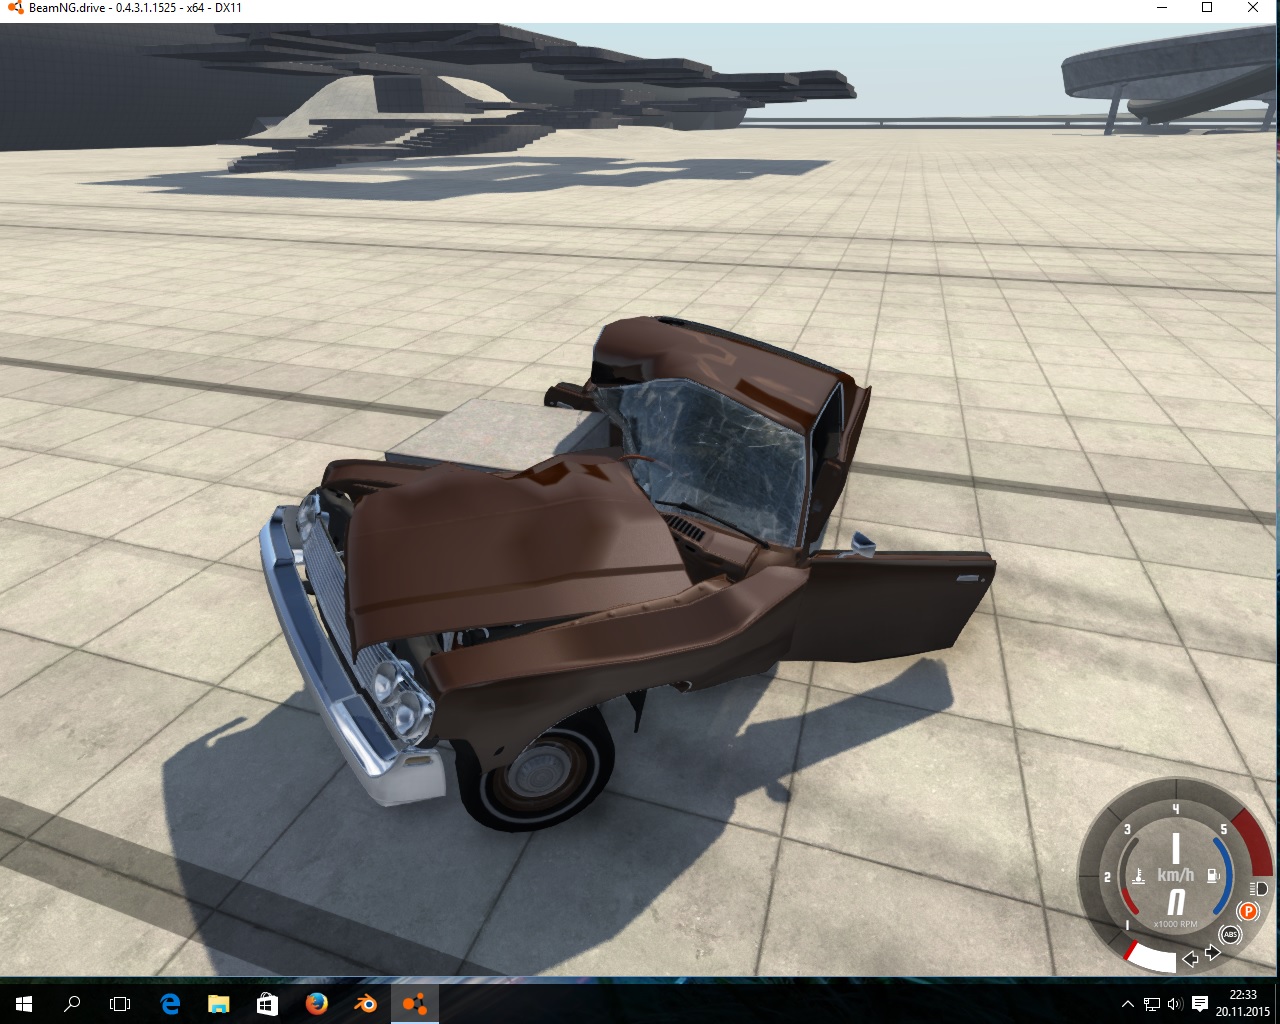Image resolution: width=1280 pixels, height=1024 pixels.
Task: Open the clock showing 22:33
Action: (1243, 1003)
